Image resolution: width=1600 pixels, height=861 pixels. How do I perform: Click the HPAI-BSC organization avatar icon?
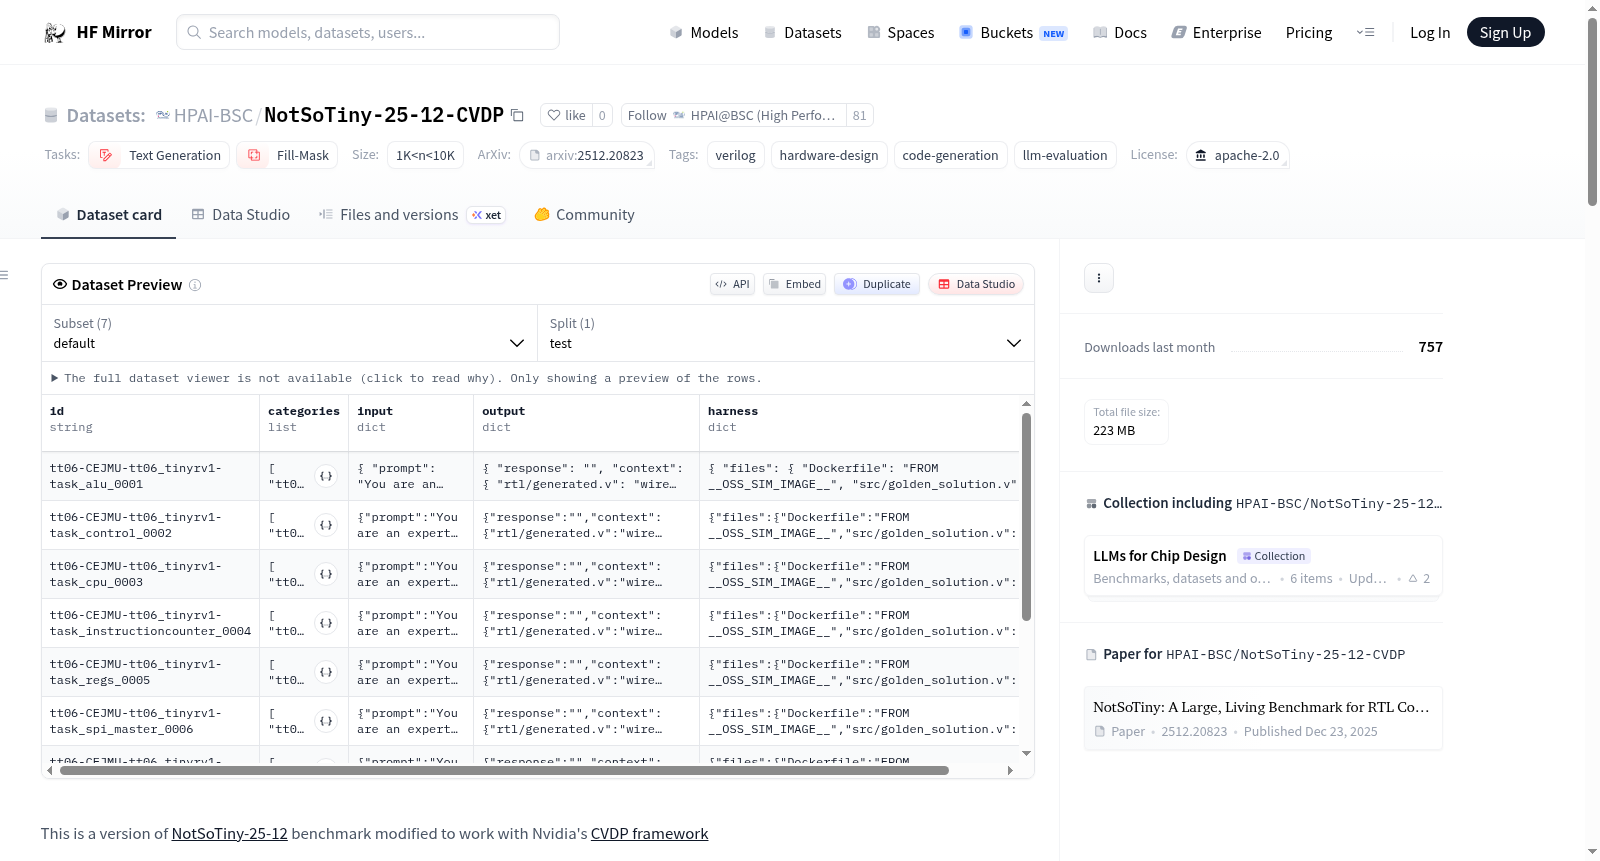[x=163, y=115]
